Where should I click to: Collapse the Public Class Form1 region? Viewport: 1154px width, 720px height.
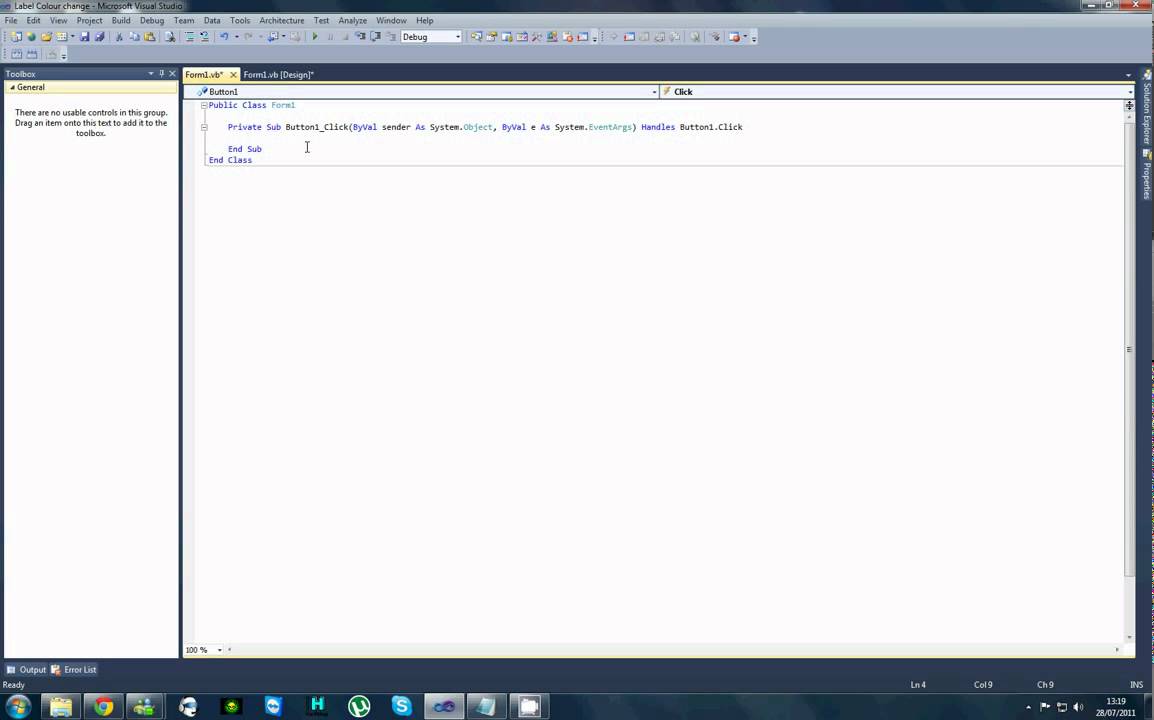click(204, 105)
